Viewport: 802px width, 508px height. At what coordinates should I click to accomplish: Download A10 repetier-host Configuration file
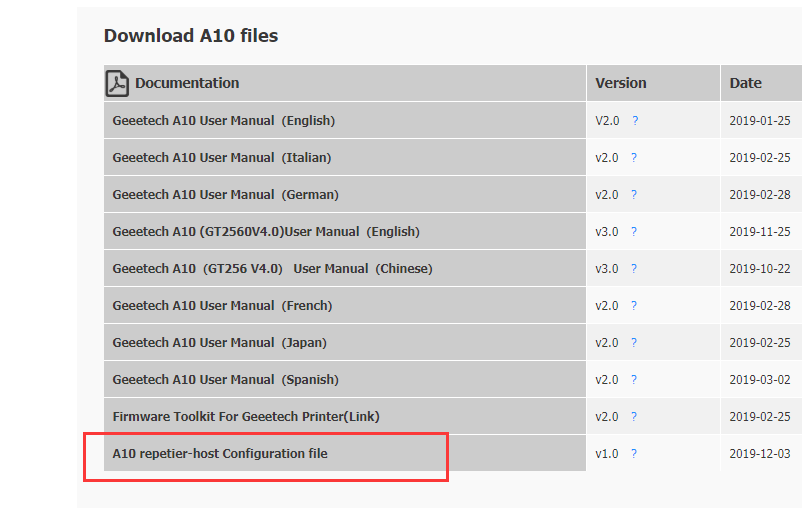[220, 454]
